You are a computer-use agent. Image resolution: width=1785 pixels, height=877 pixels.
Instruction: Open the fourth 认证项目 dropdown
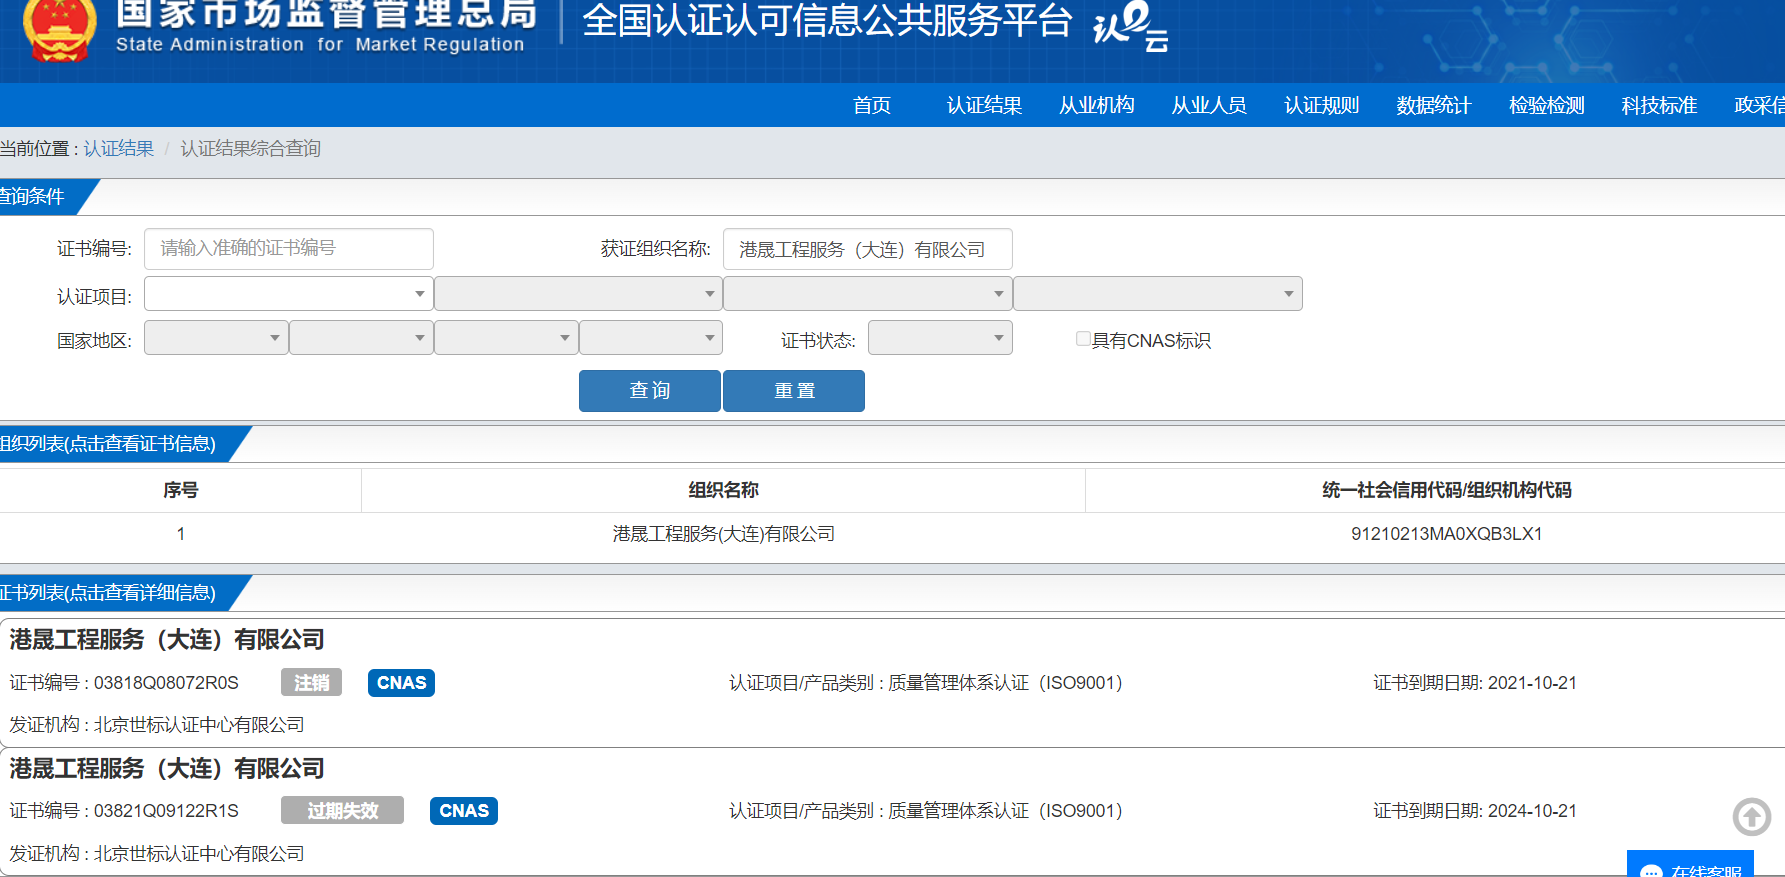(1158, 294)
